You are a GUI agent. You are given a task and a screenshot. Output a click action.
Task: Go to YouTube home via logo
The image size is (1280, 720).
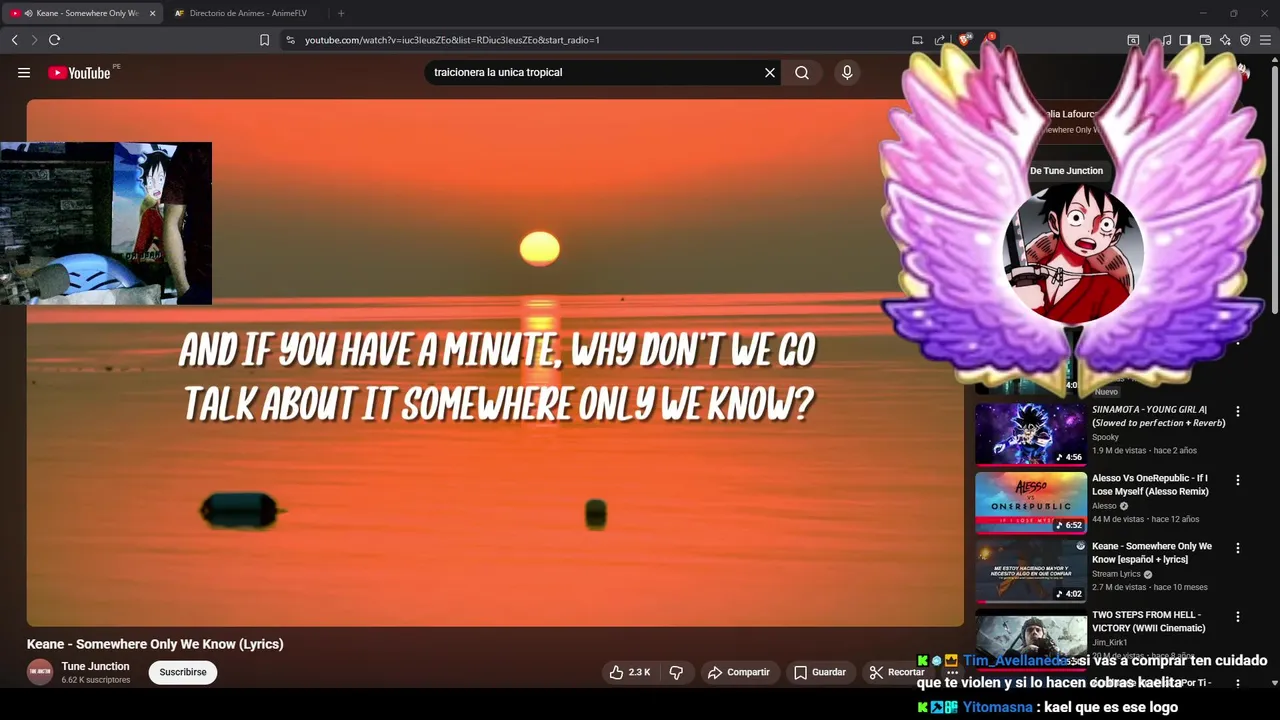pyautogui.click(x=79, y=72)
